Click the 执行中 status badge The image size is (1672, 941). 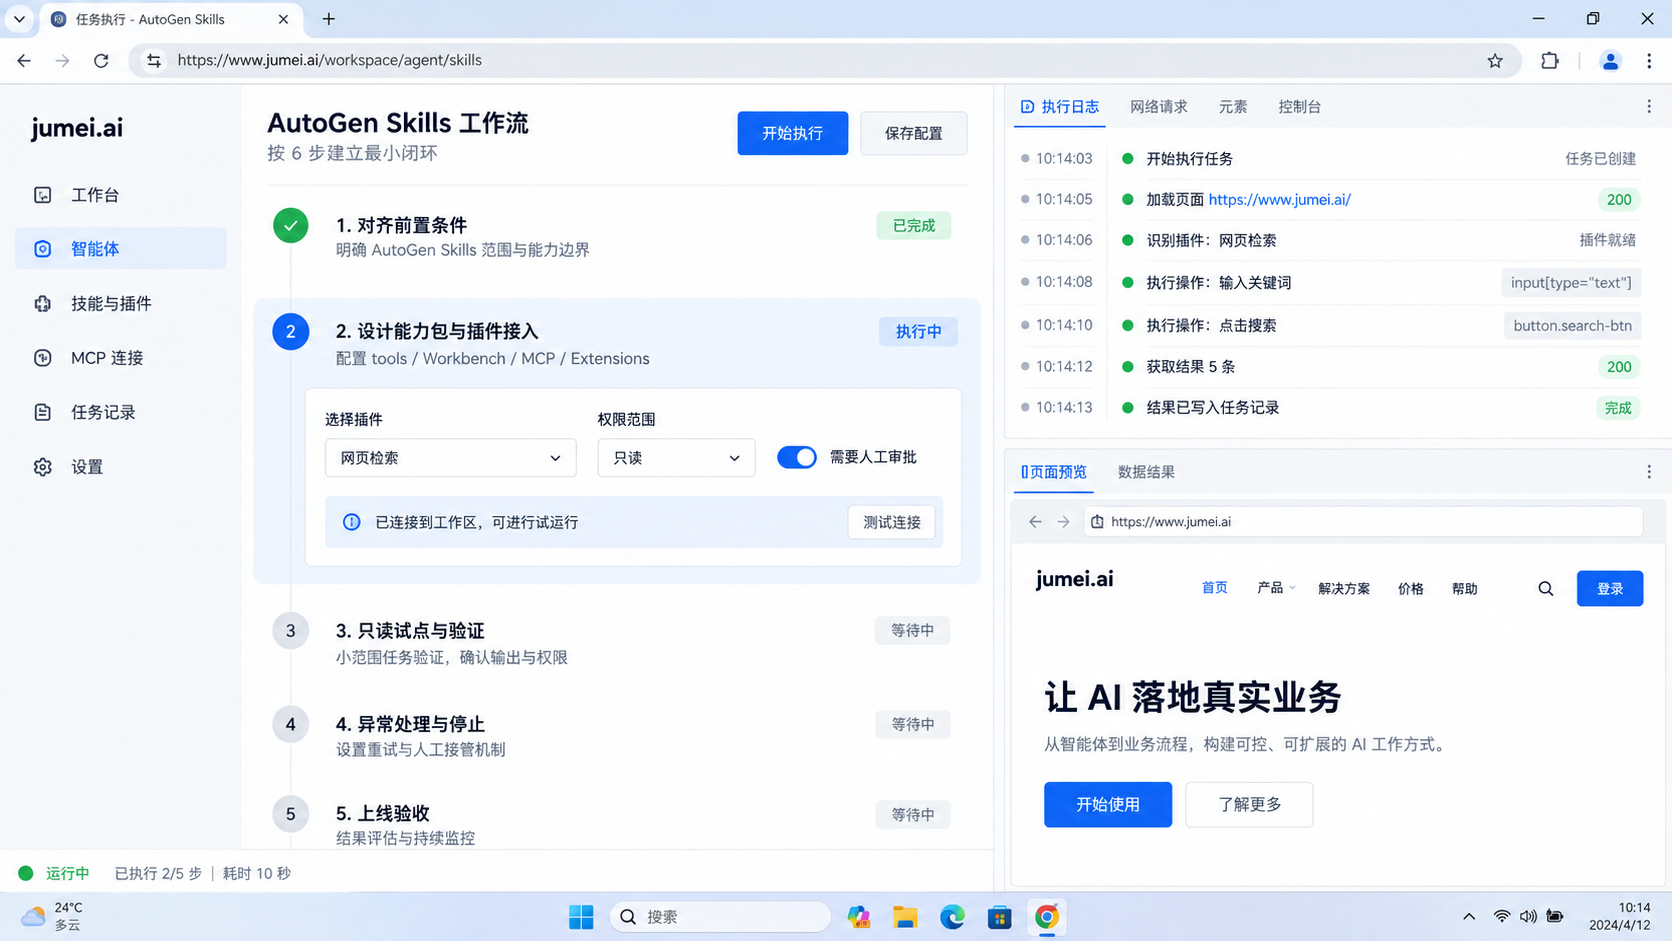coord(919,332)
